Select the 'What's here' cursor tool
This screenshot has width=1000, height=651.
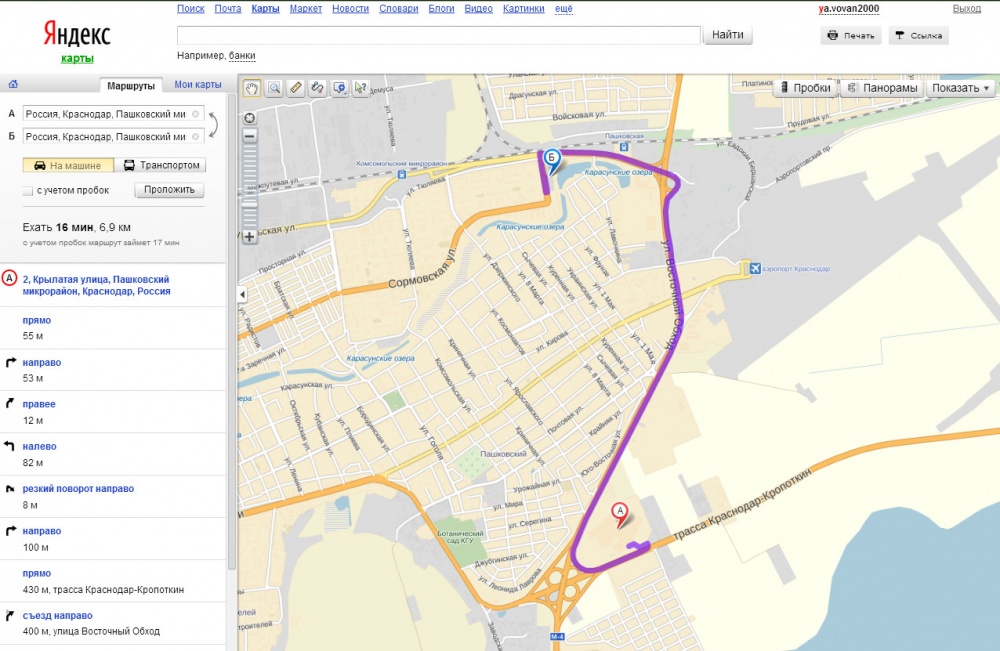361,88
